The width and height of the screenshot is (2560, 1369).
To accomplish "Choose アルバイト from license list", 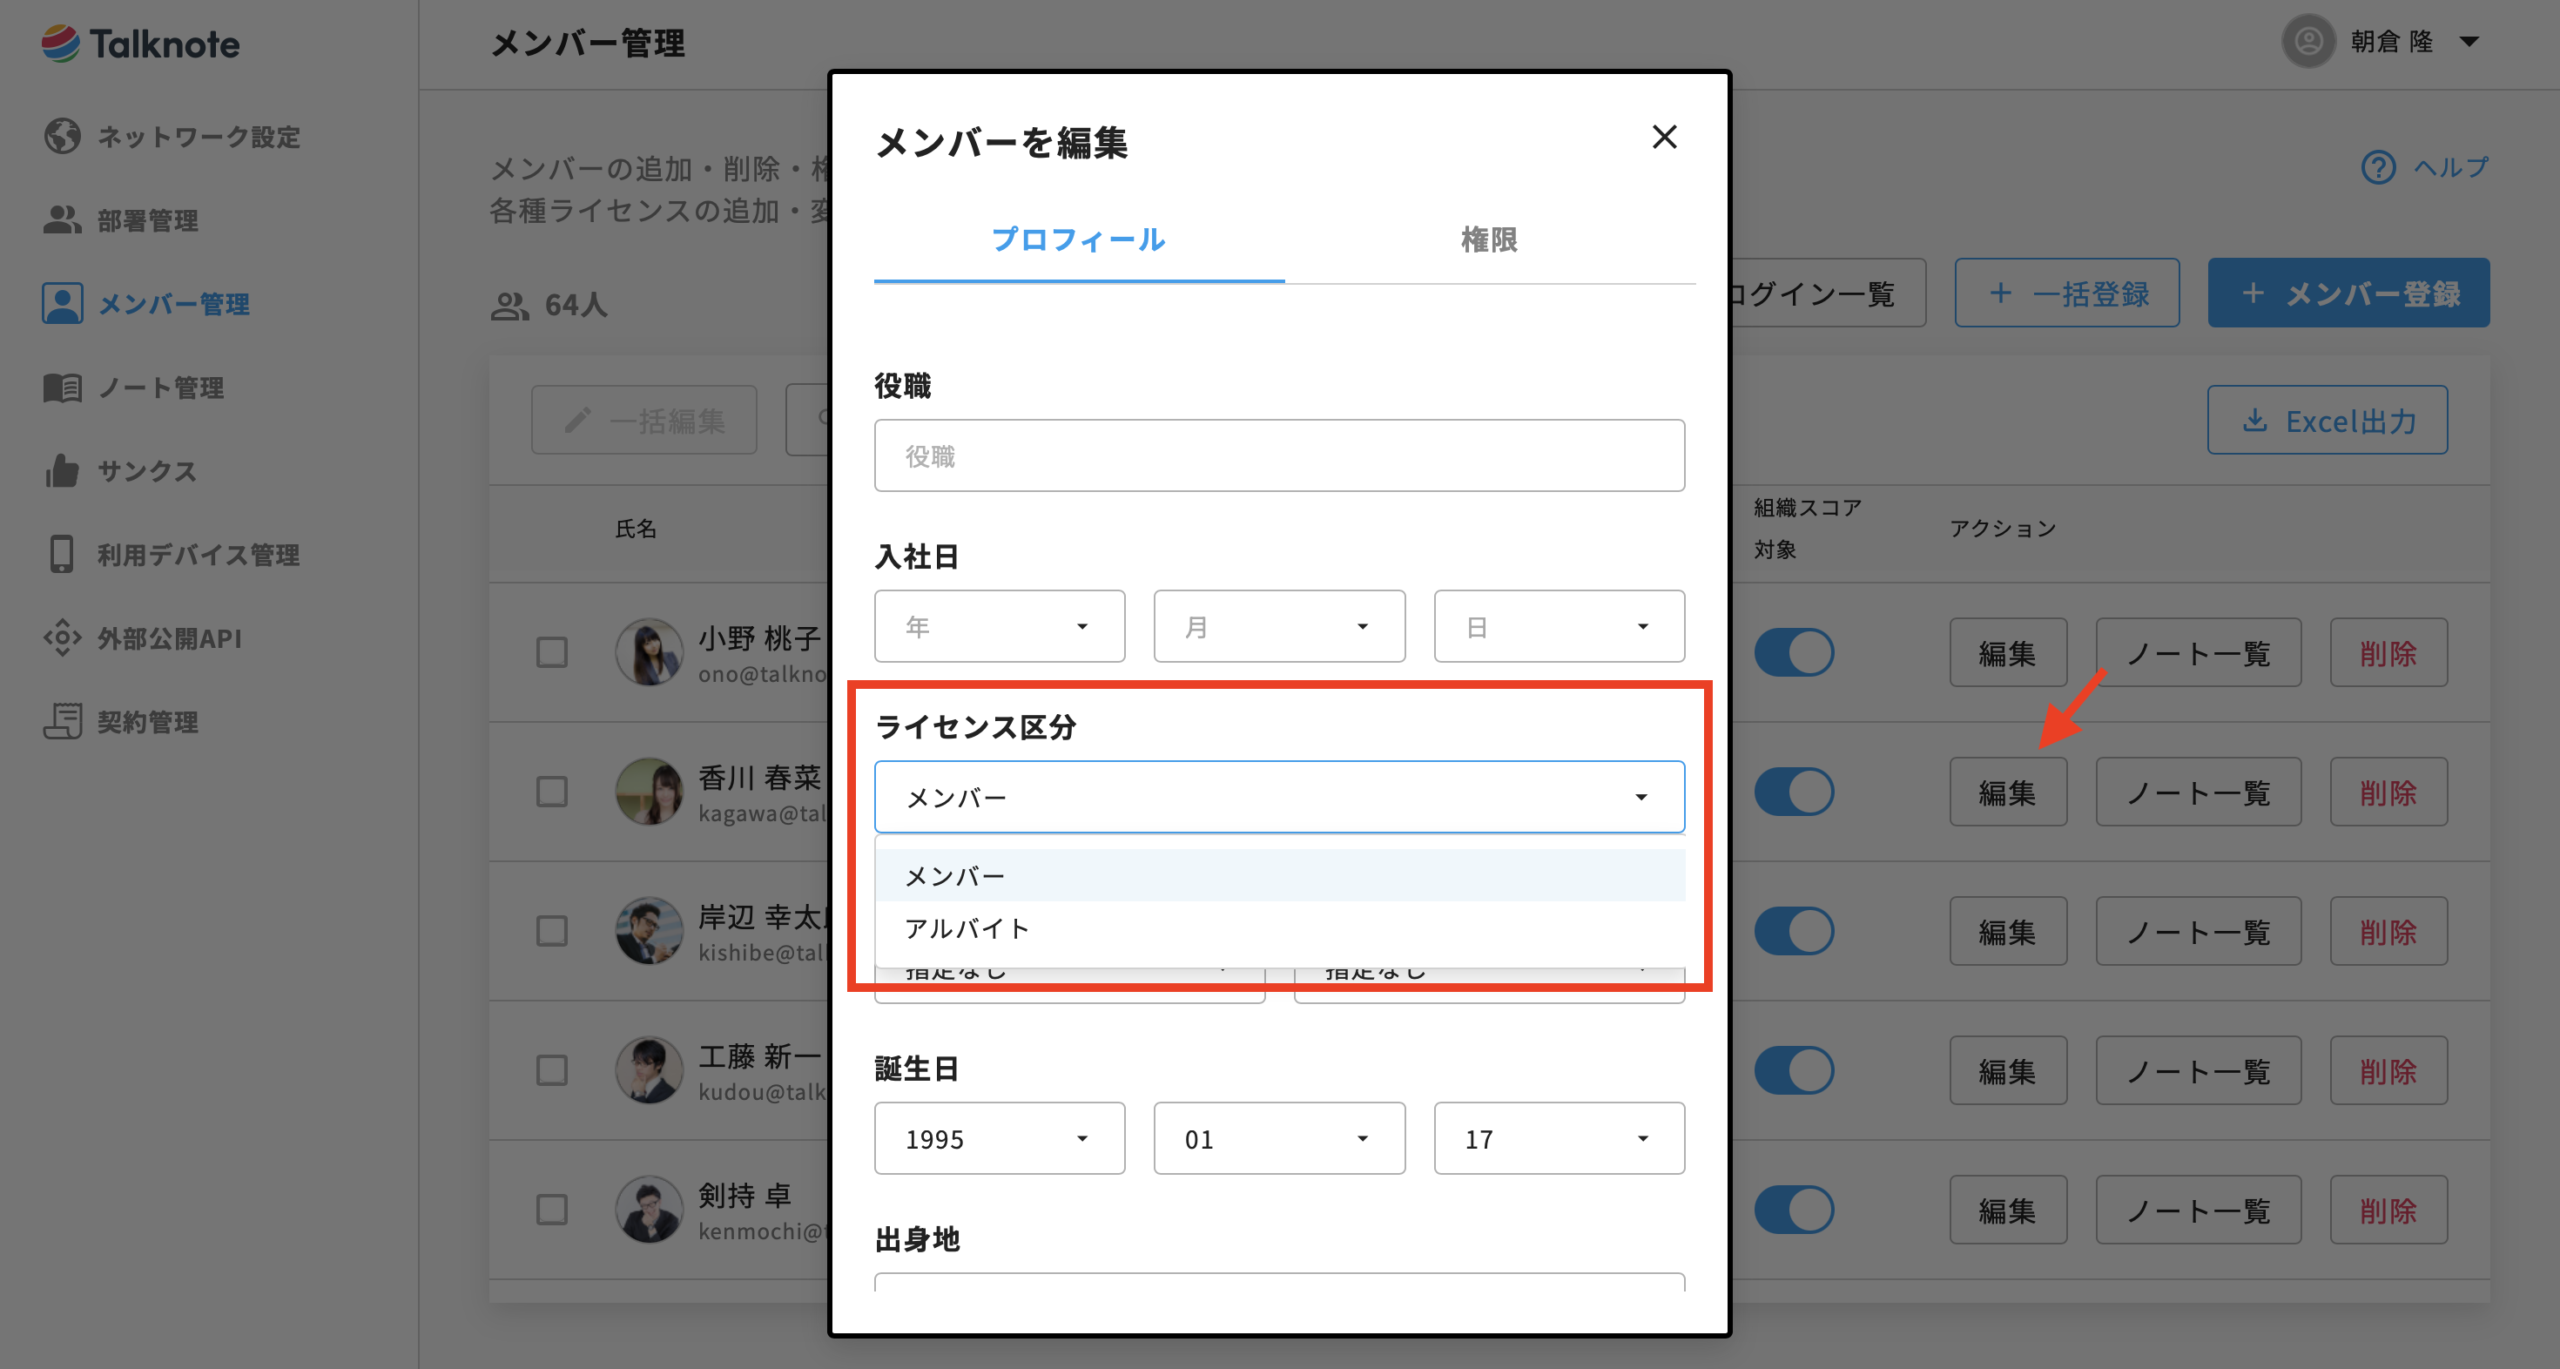I will tap(967, 929).
